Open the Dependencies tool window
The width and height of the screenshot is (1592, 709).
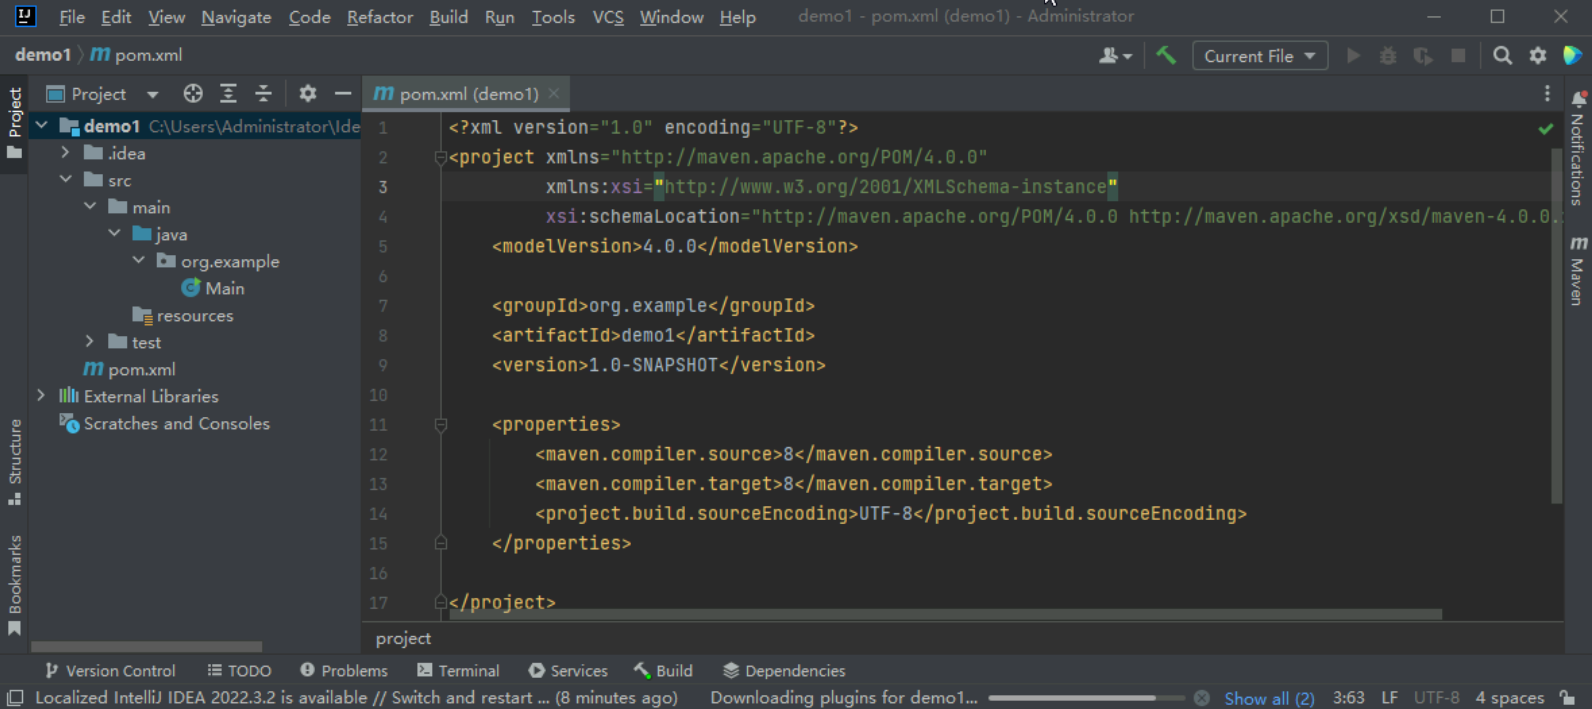coord(784,671)
